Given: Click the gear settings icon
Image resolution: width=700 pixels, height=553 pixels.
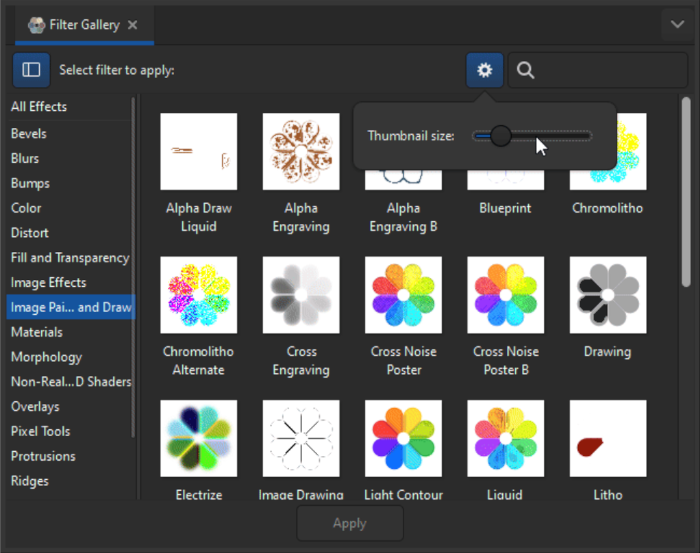Looking at the screenshot, I should [x=485, y=70].
